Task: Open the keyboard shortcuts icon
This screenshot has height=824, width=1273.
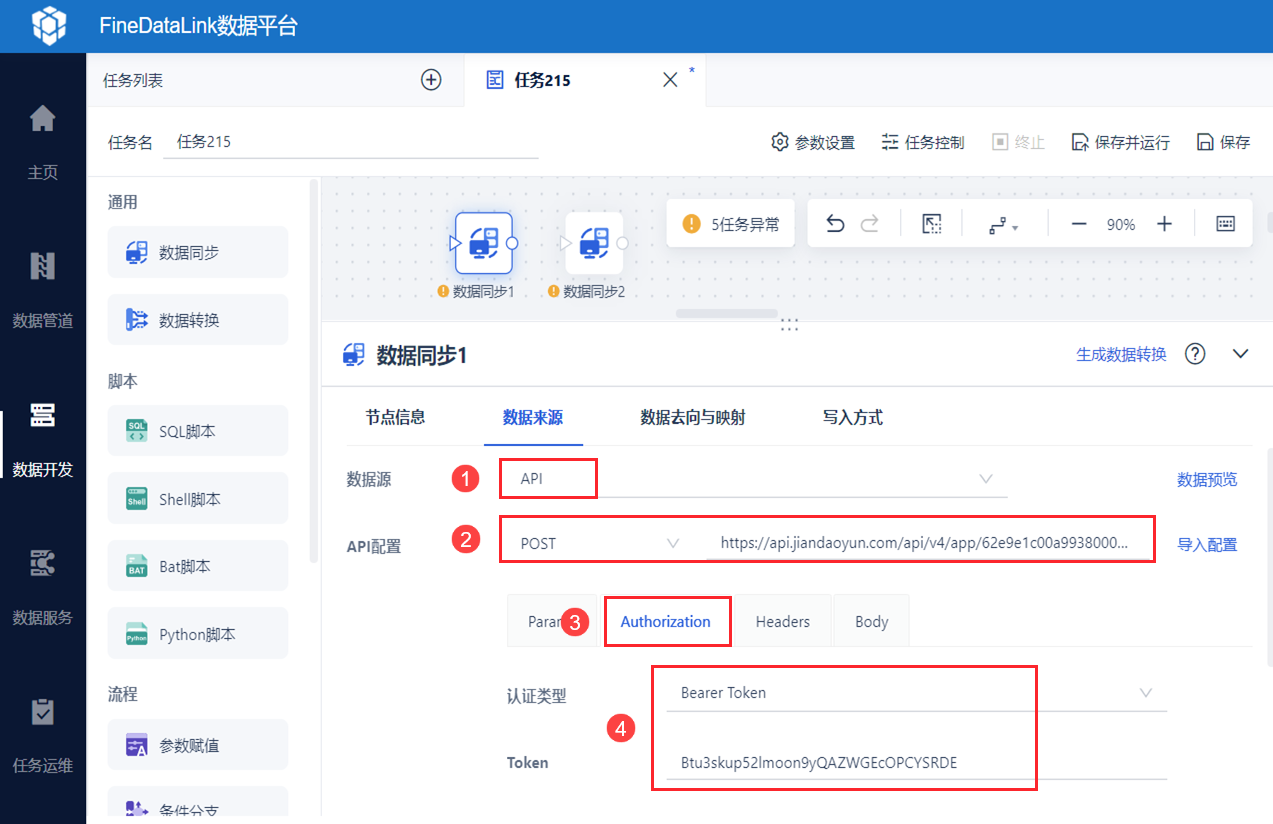Action: pyautogui.click(x=1226, y=224)
